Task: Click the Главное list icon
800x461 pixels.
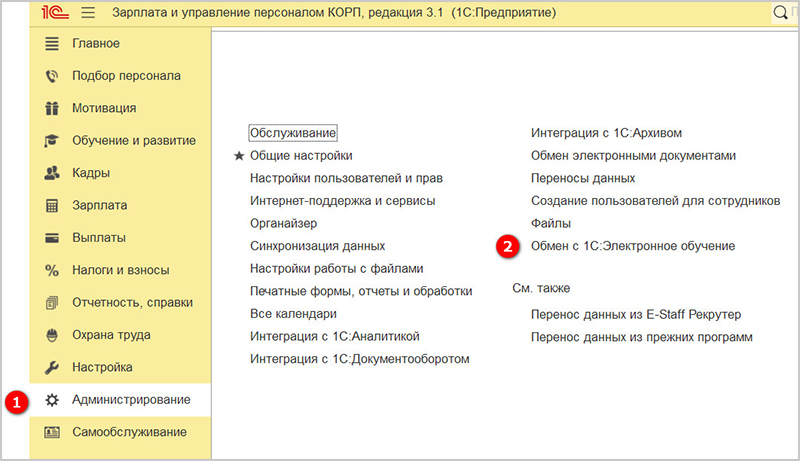Action: (52, 43)
